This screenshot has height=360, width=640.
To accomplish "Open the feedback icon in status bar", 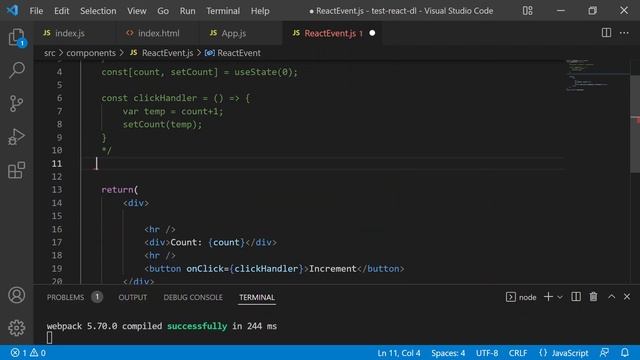I will click(x=604, y=353).
